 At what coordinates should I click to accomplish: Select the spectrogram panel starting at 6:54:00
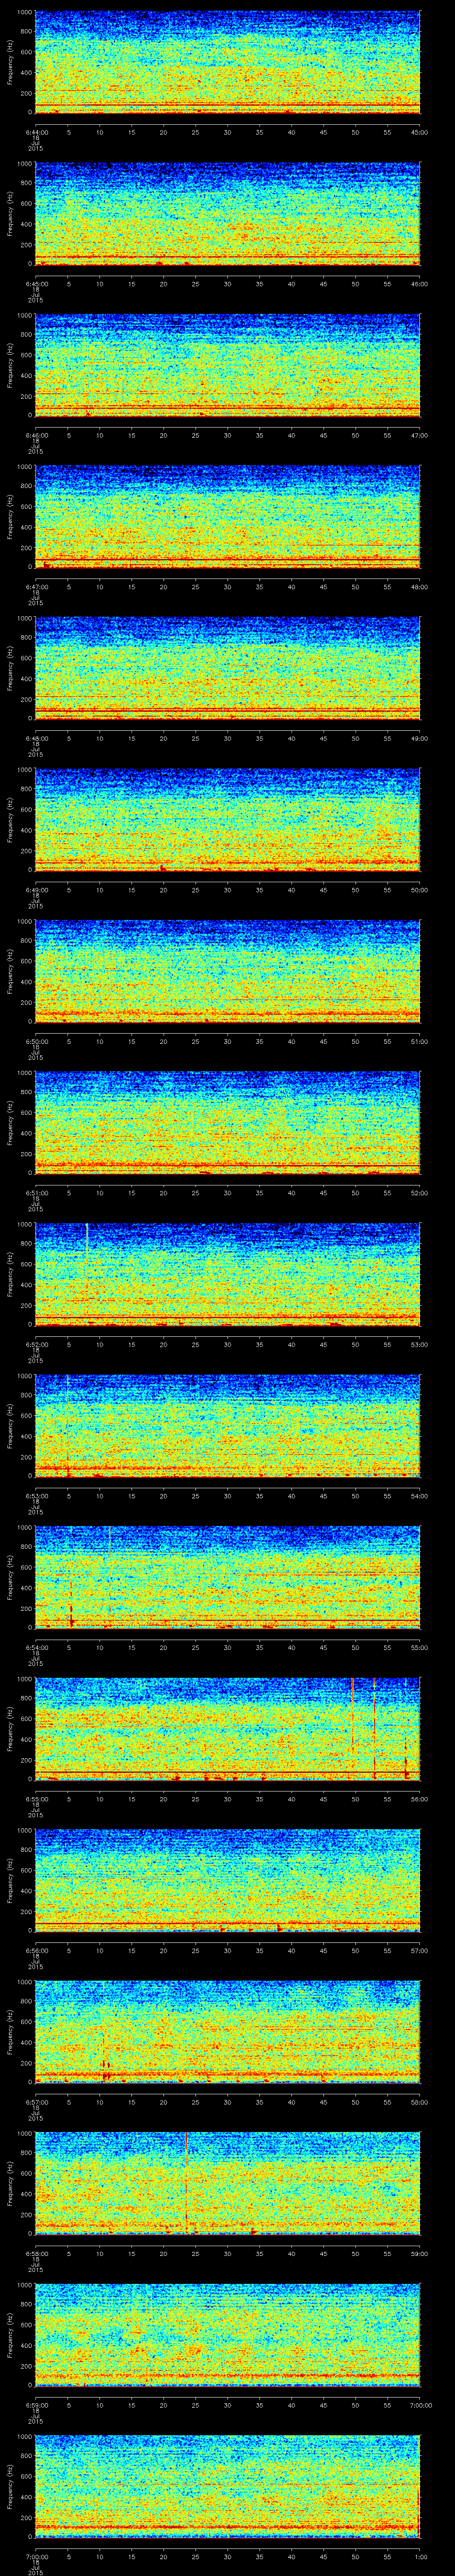(x=228, y=1577)
